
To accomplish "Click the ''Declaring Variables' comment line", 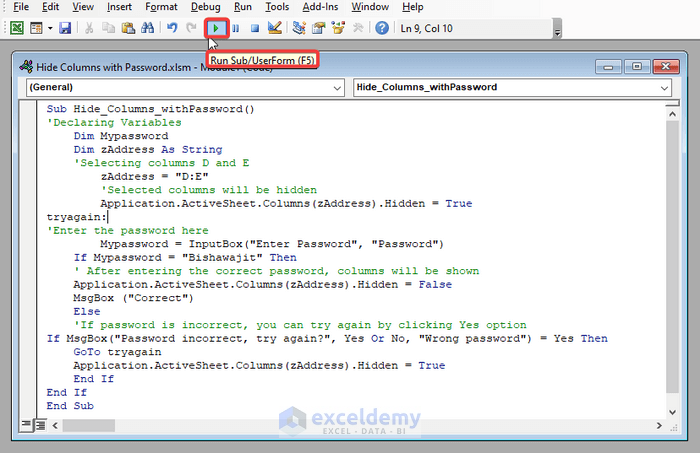I will (114, 122).
